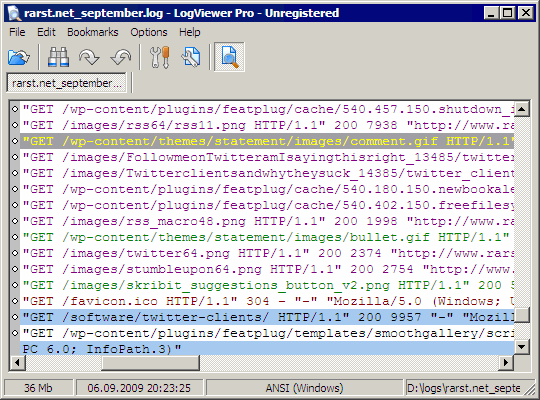This screenshot has width=540, height=400.
Task: Click the LogViewer Pro title bar icon
Action: click(14, 13)
